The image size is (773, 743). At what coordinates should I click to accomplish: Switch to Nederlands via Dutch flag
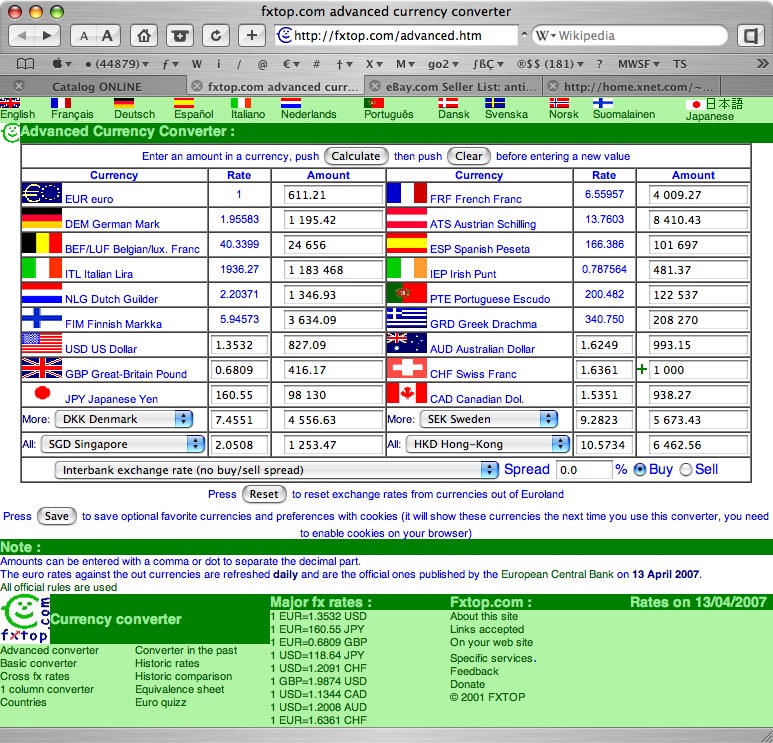(291, 103)
